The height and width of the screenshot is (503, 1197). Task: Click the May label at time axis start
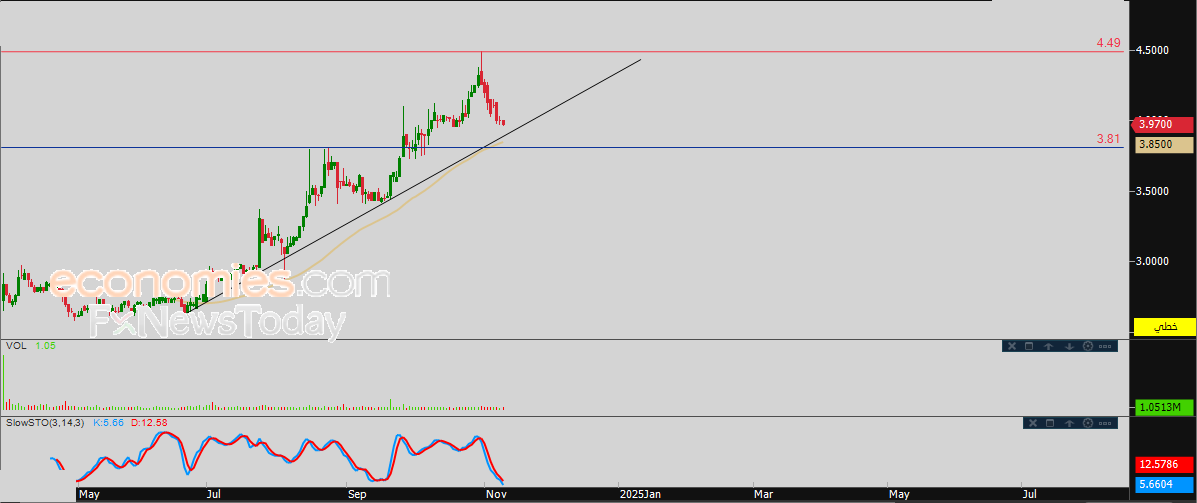(x=89, y=495)
